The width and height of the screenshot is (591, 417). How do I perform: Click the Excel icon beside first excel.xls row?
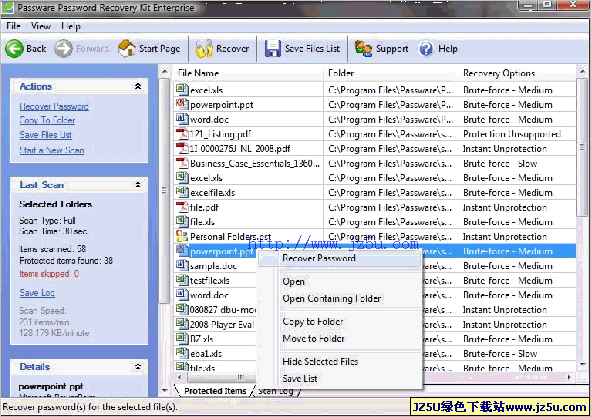(x=182, y=89)
